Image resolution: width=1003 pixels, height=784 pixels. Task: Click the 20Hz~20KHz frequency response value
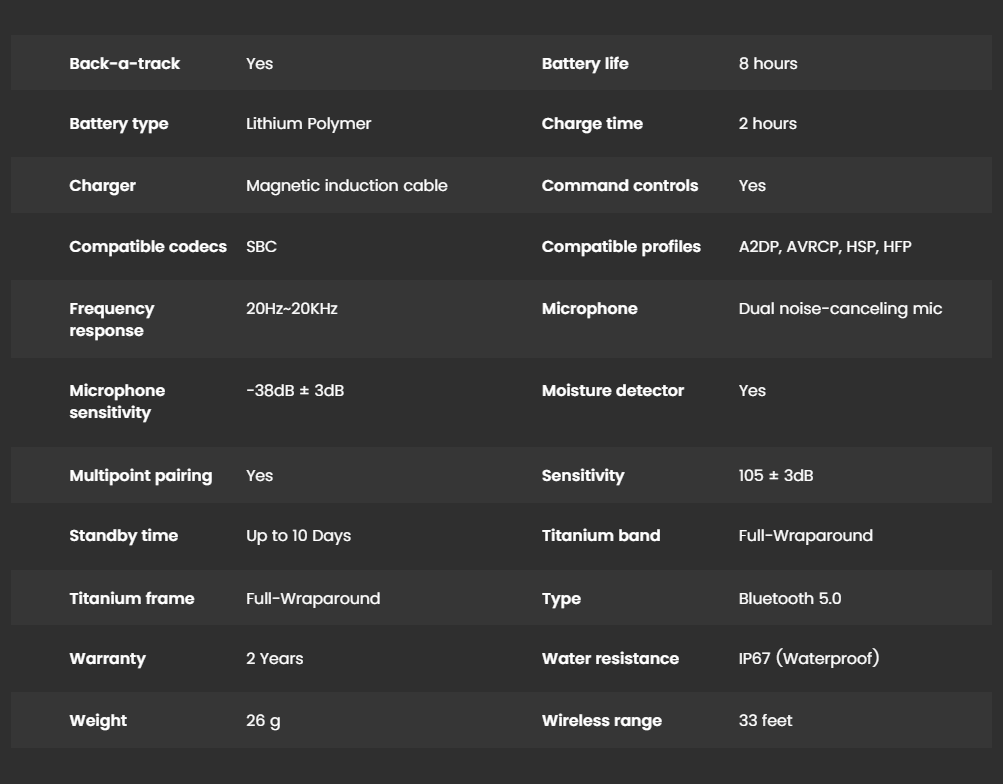click(291, 308)
